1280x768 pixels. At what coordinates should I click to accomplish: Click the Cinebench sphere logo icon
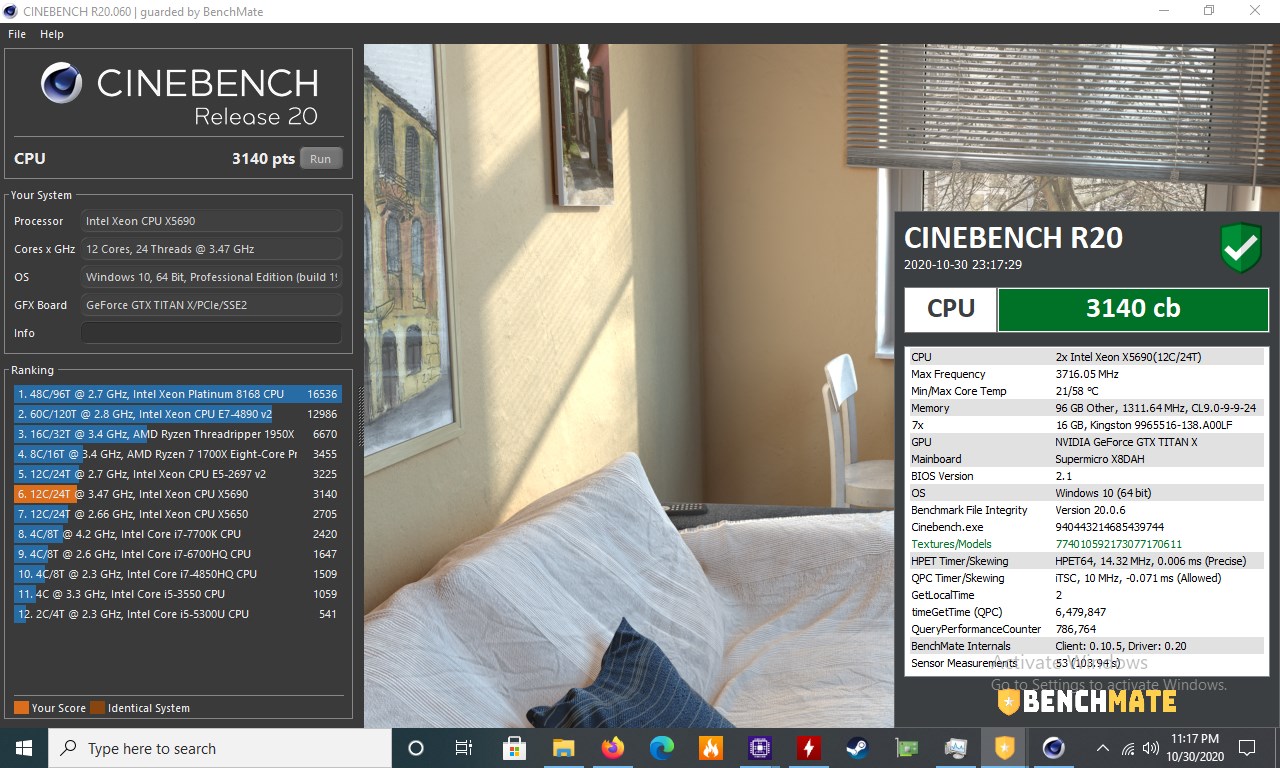click(62, 83)
